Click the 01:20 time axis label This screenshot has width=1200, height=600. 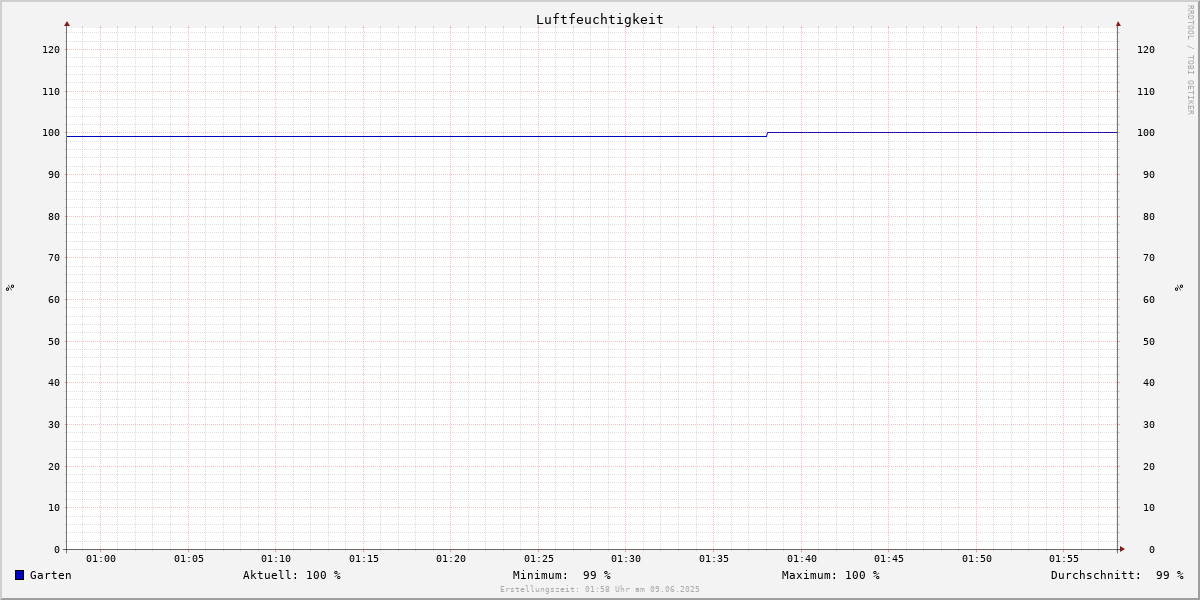[x=451, y=559]
